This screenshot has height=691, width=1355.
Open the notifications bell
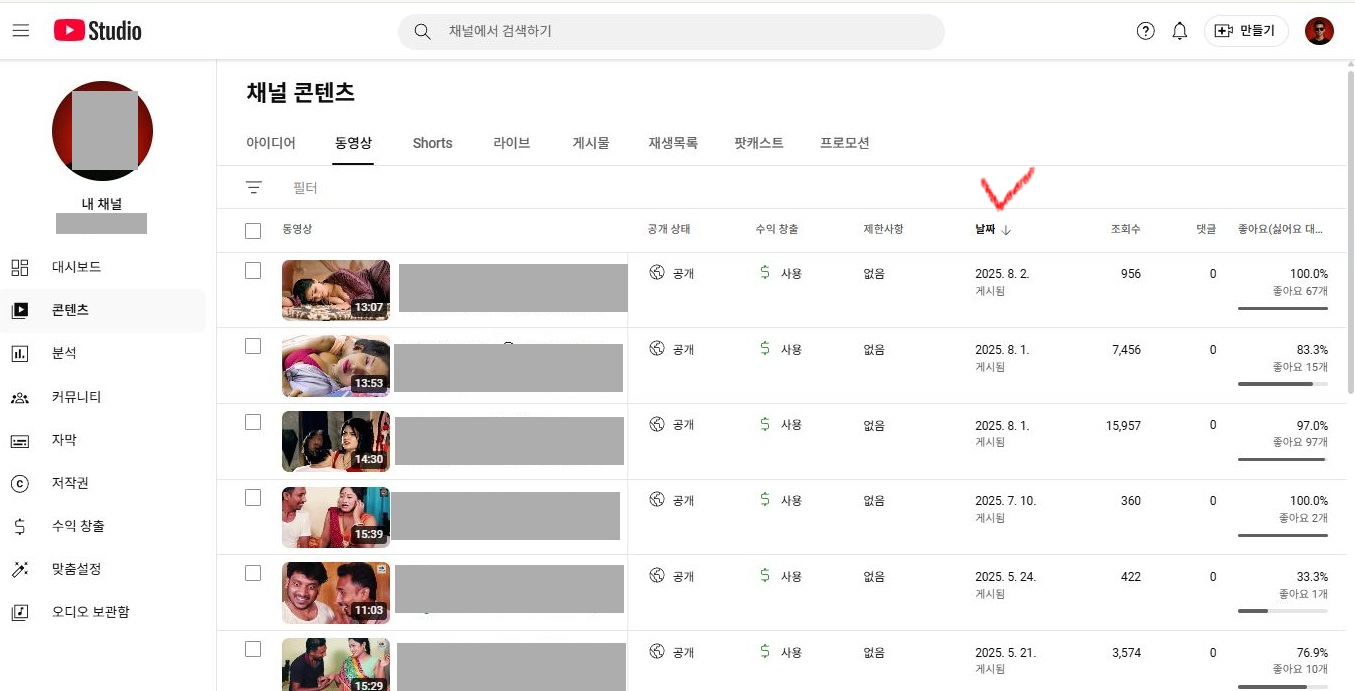(x=1180, y=31)
